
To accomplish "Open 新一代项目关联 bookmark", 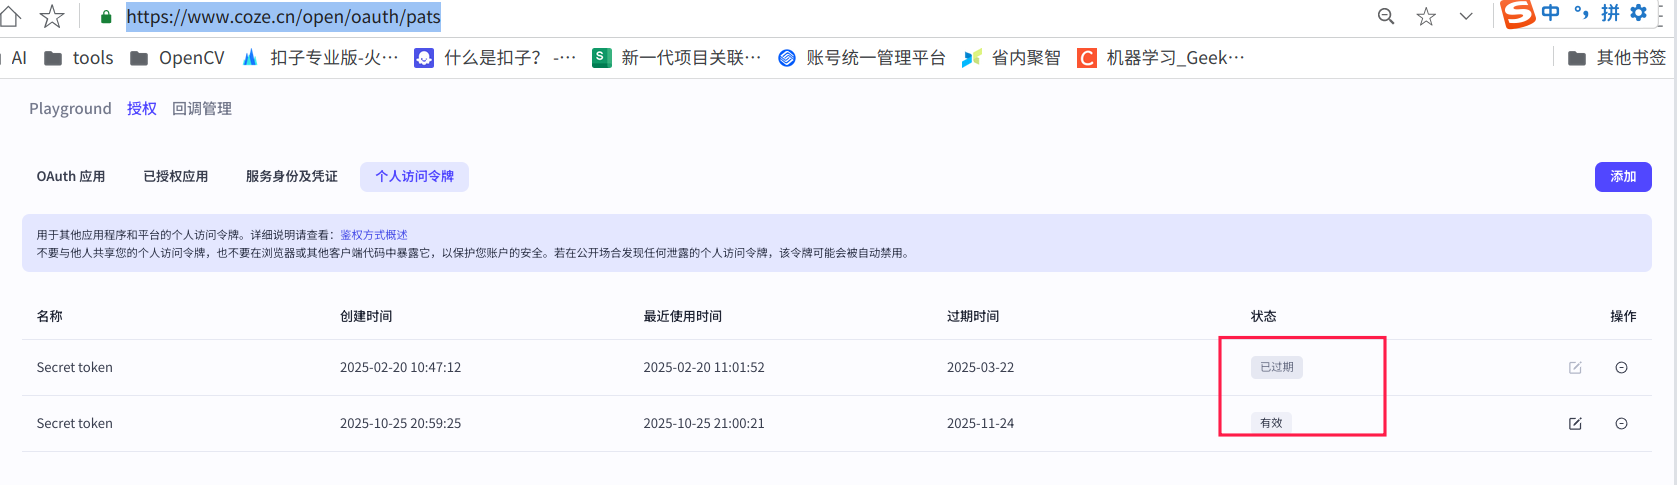I will [x=677, y=58].
